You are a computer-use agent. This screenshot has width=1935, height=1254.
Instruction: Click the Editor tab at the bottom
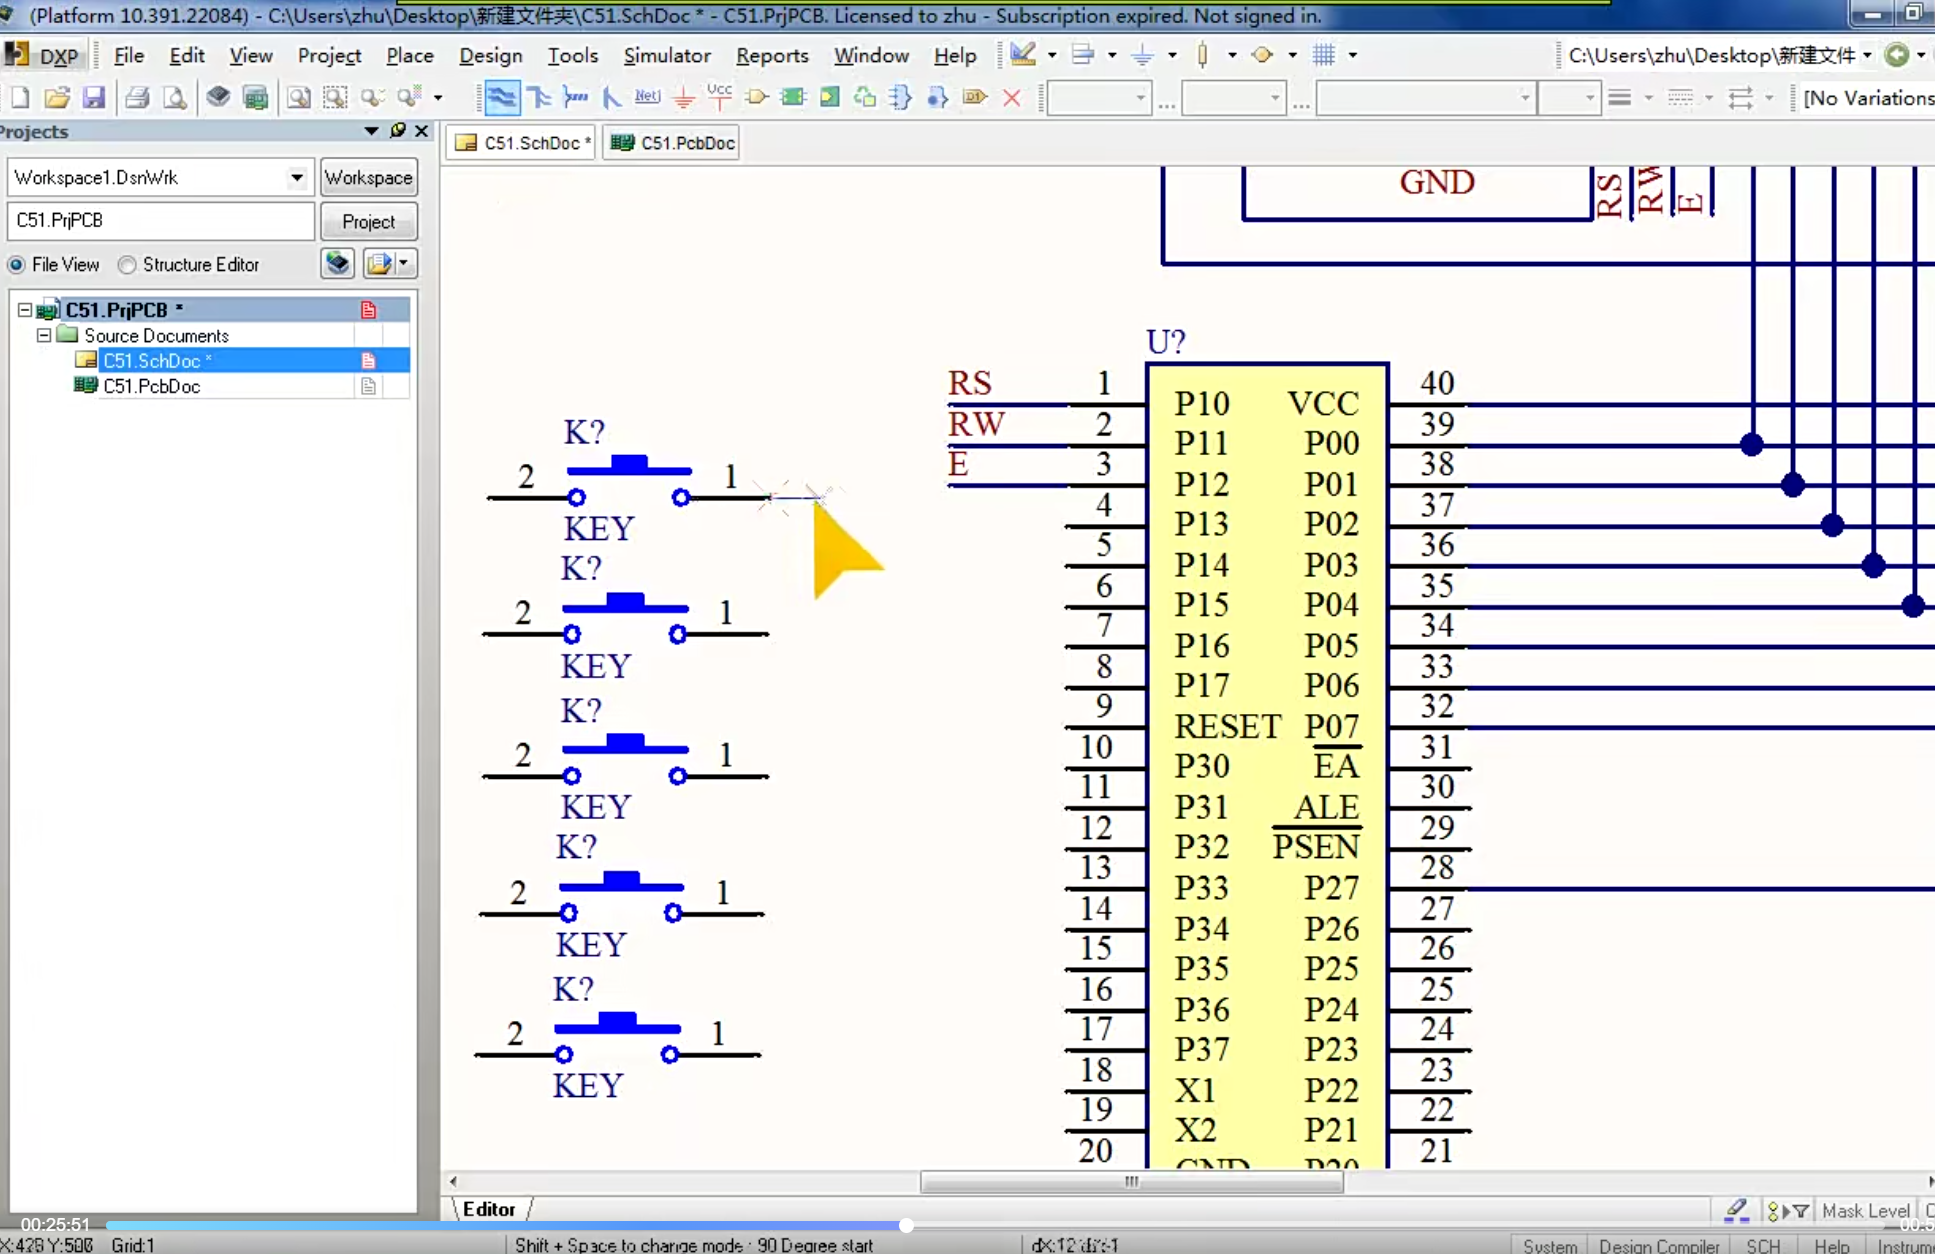(489, 1209)
